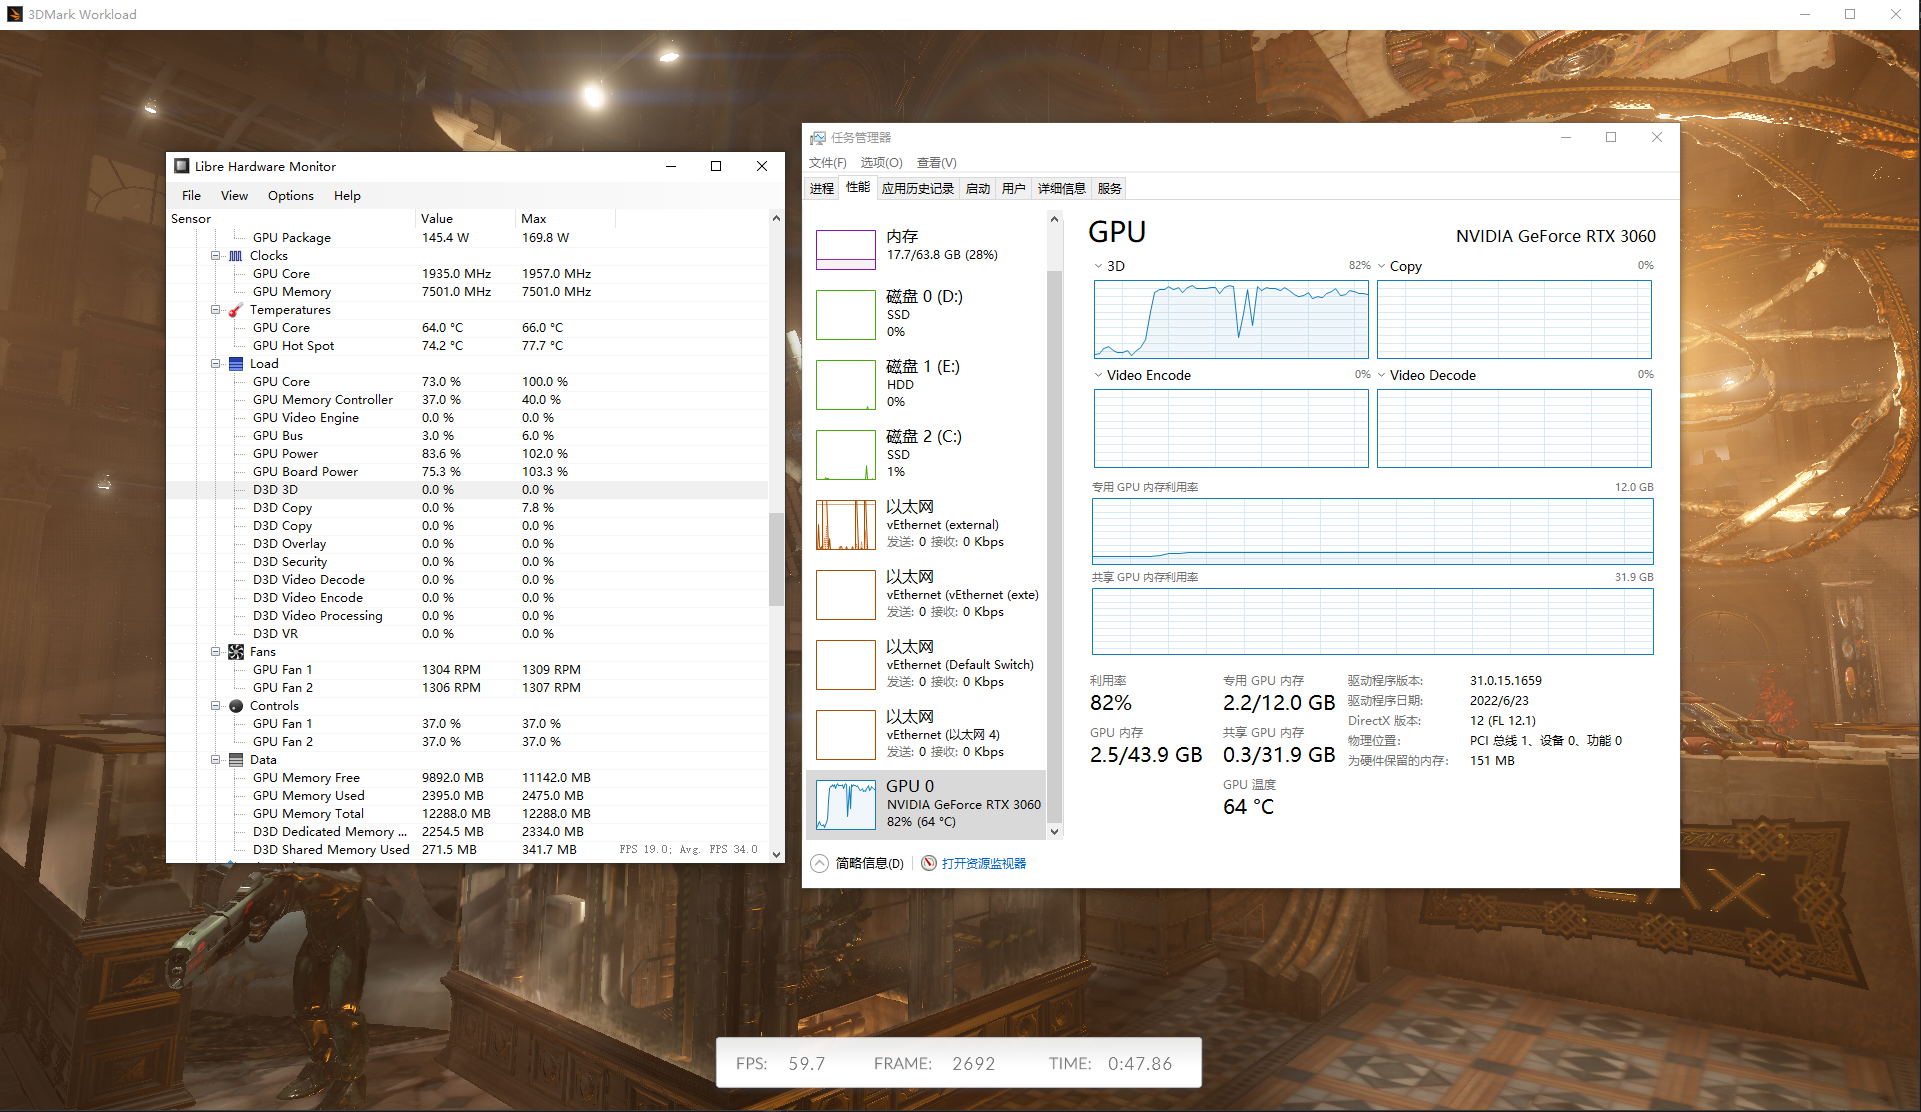Collapse the Load tree node
This screenshot has width=1921, height=1112.
coord(215,364)
